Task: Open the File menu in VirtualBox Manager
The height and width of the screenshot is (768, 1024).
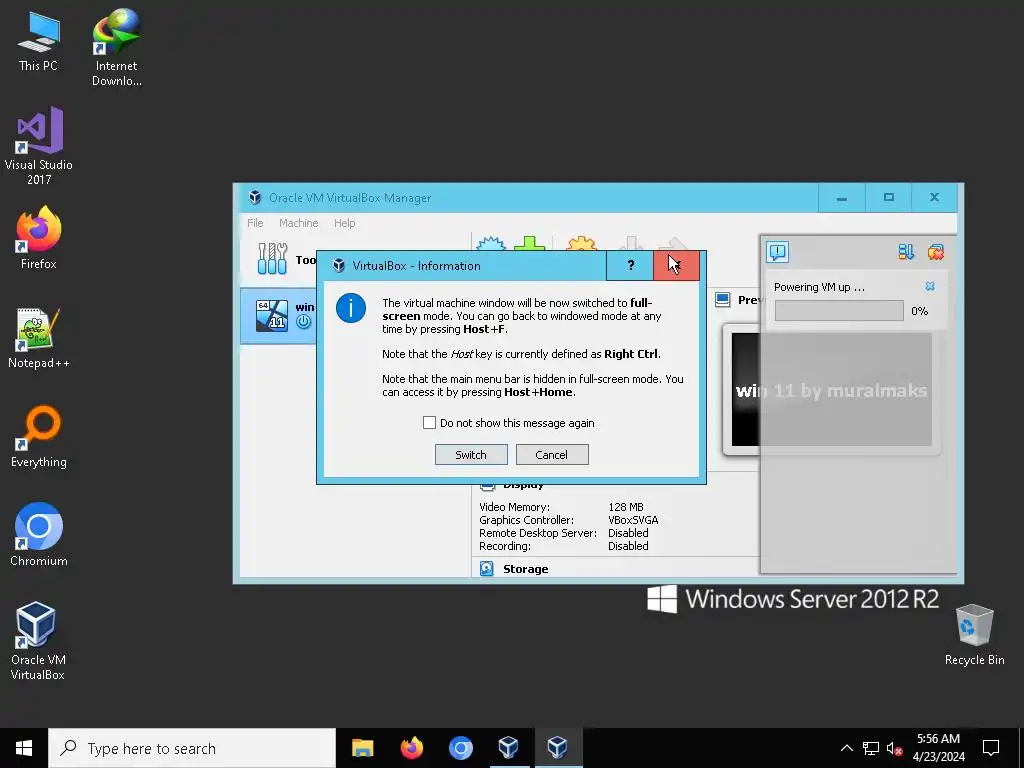Action: click(x=255, y=223)
